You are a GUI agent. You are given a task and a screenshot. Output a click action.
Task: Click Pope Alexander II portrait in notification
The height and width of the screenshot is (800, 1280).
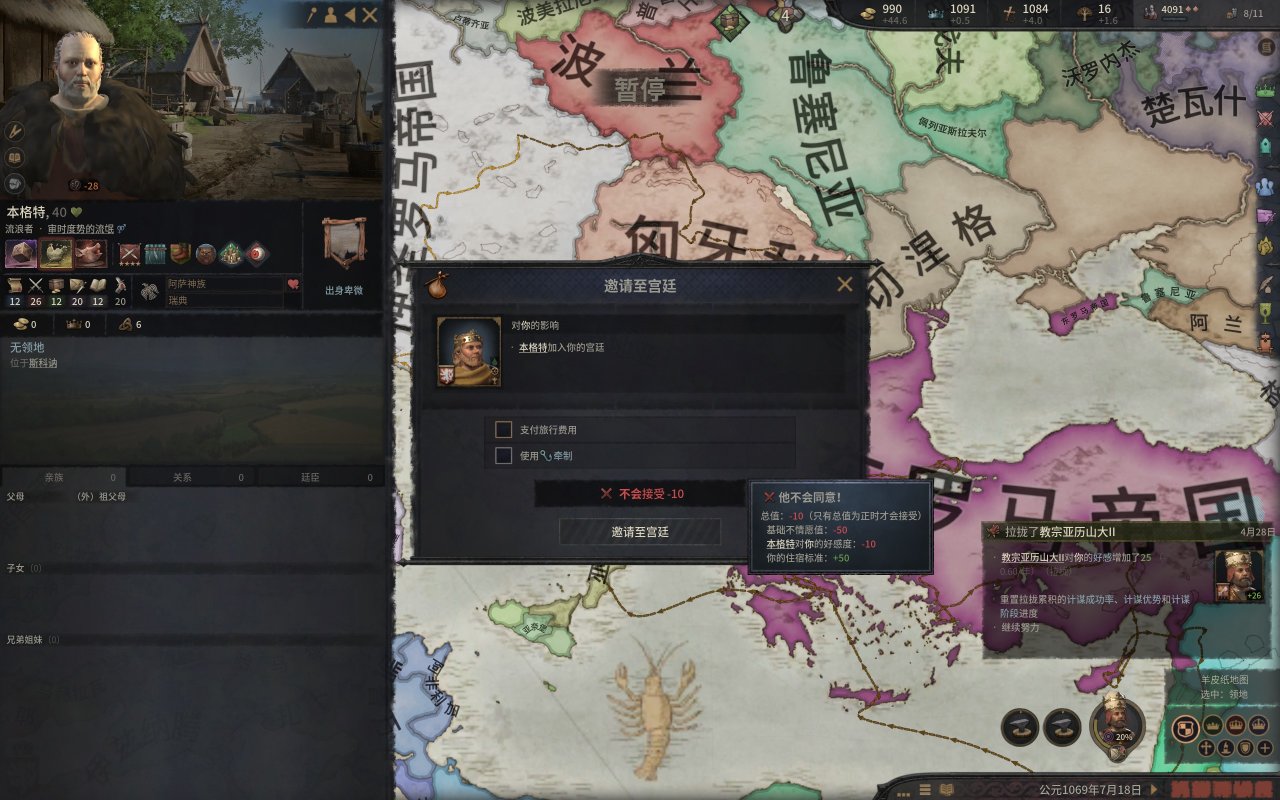pos(1238,576)
